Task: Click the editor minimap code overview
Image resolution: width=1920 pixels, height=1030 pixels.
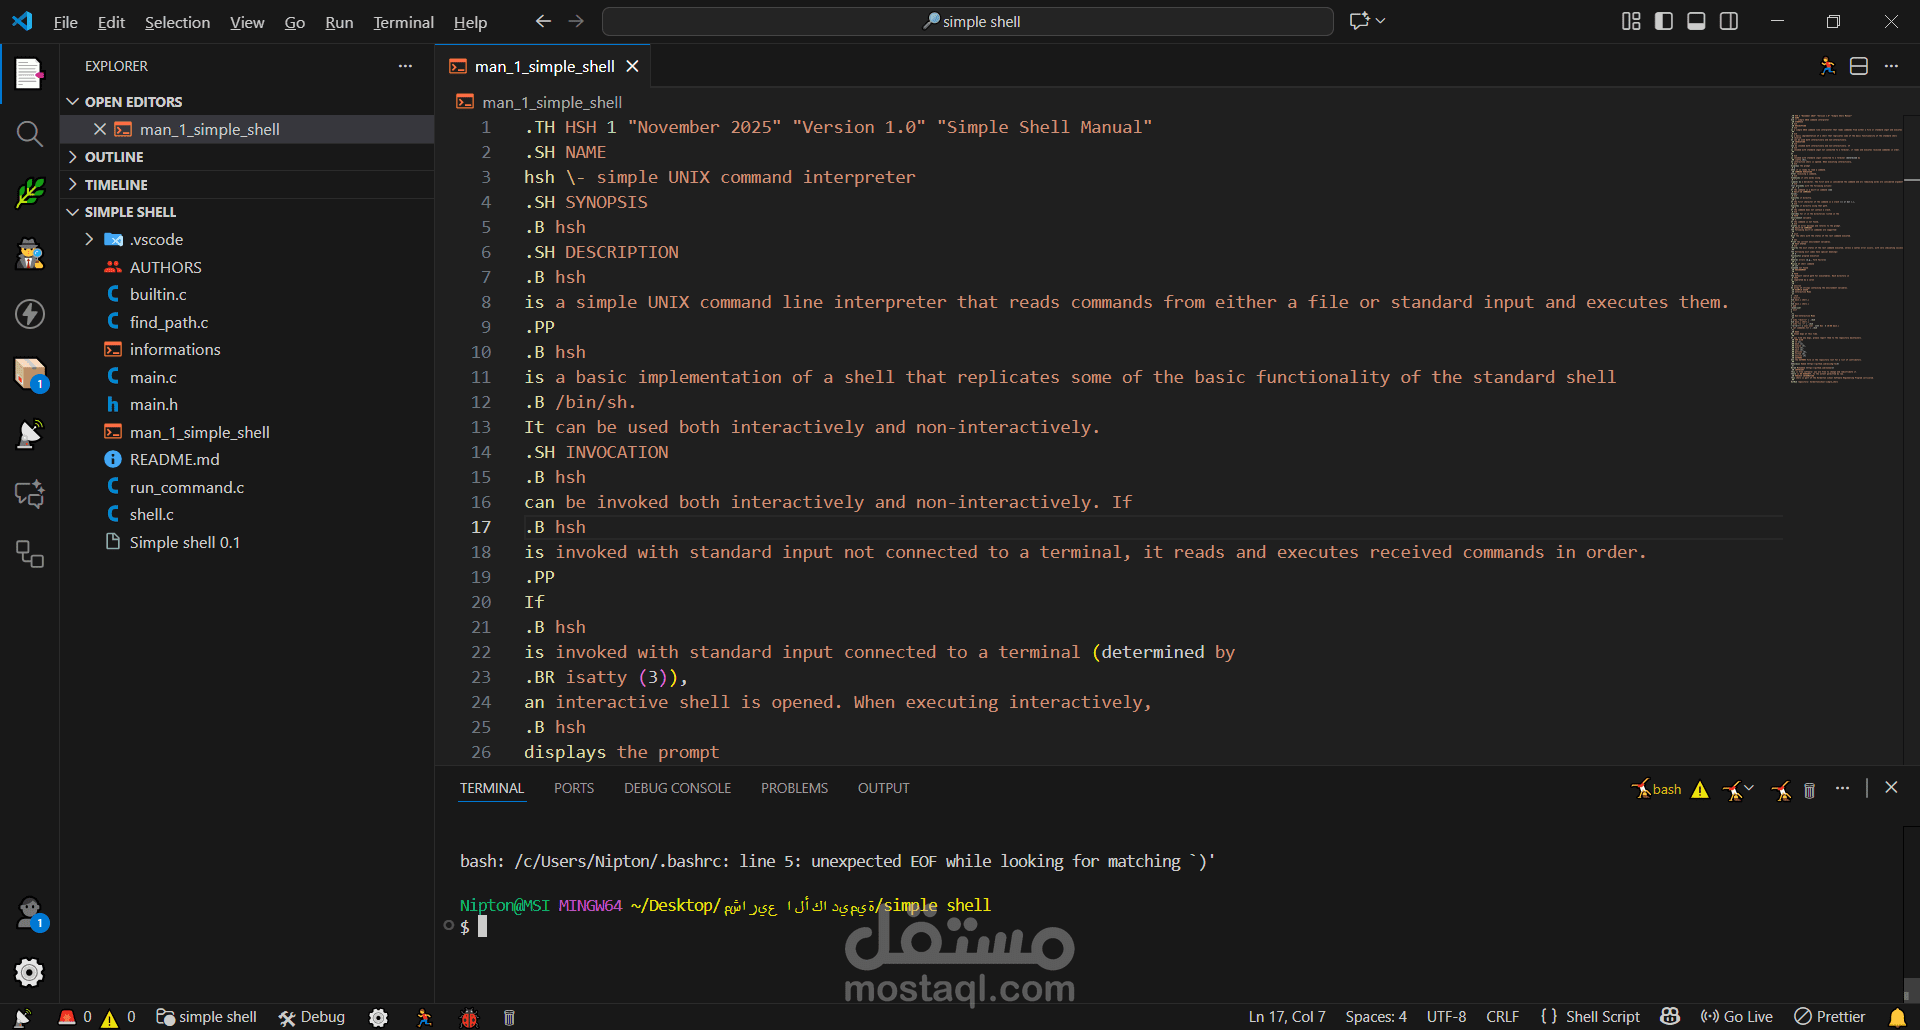Action: pyautogui.click(x=1846, y=248)
